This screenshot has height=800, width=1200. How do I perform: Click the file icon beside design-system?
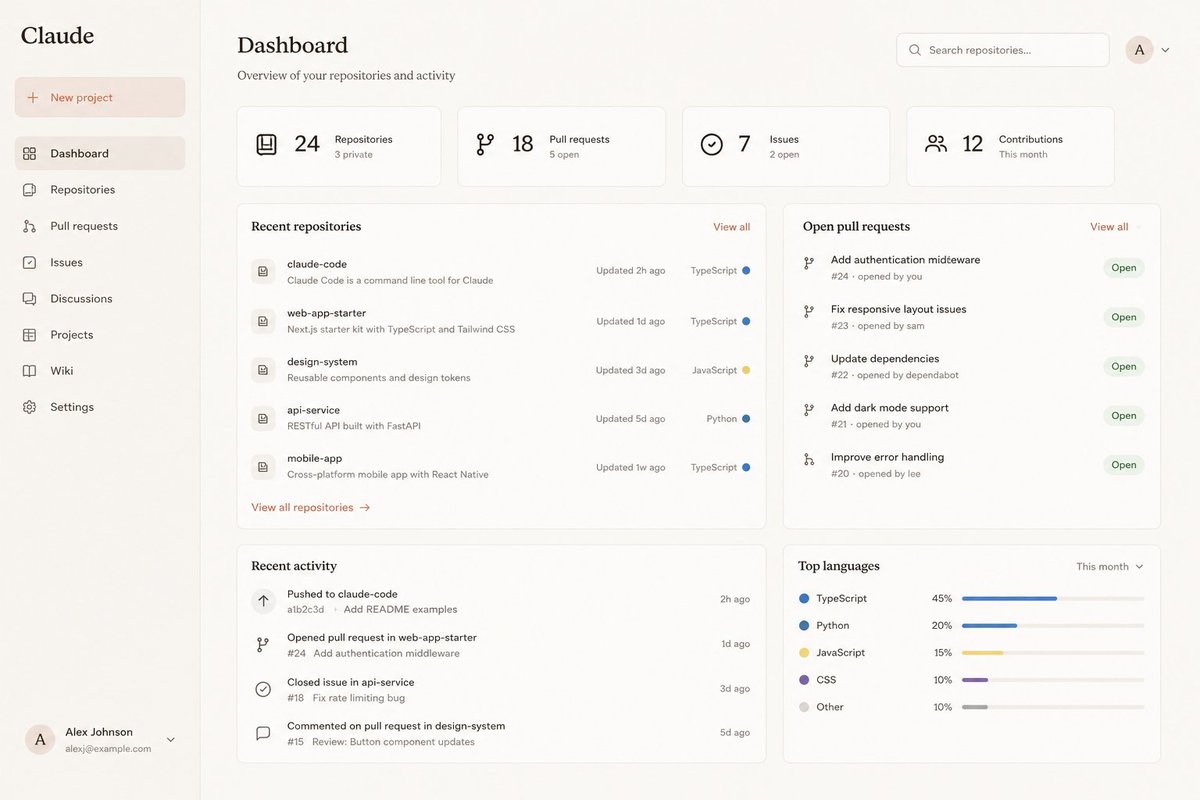(263, 370)
